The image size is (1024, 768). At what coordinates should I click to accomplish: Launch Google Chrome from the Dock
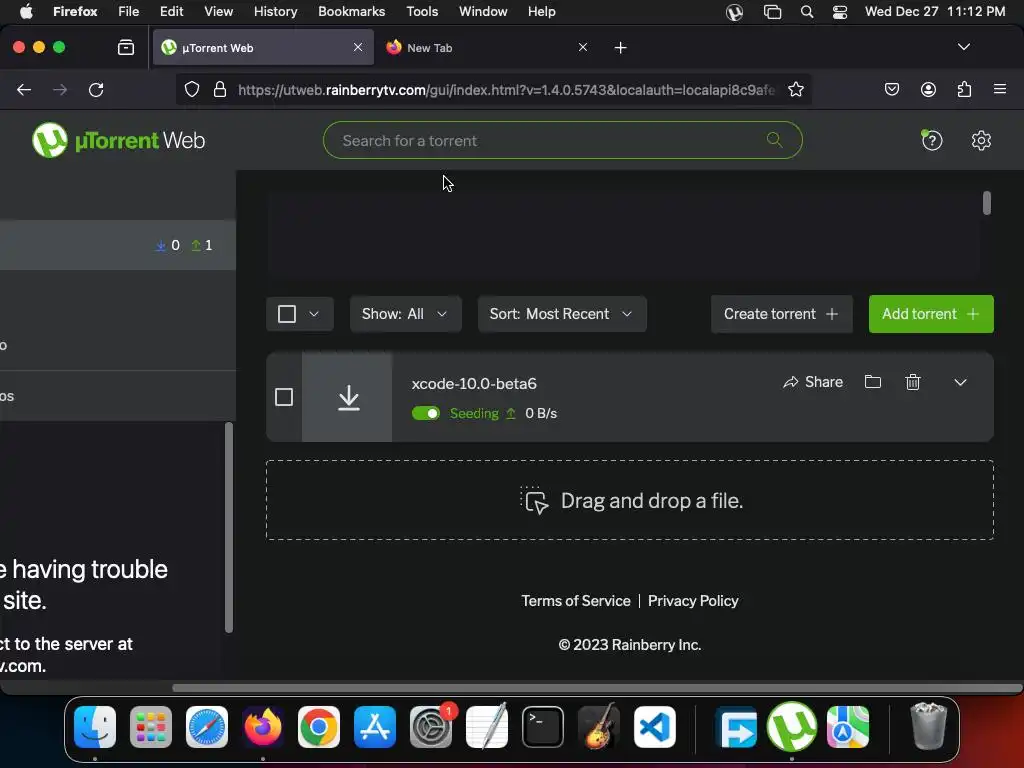[x=319, y=727]
